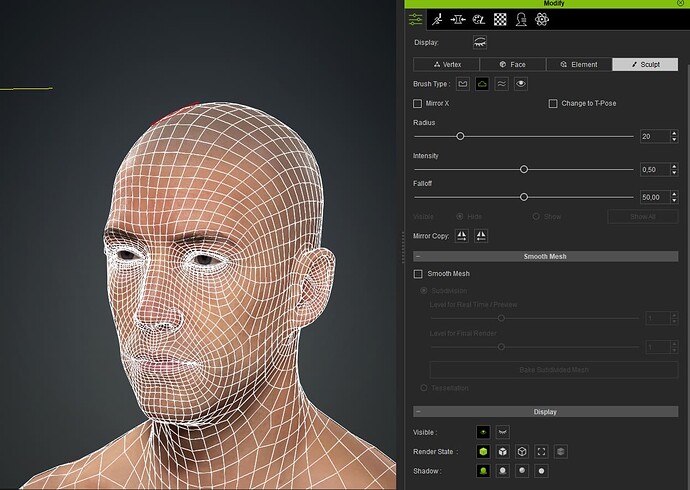Choose the fourth Shadow option

(541, 471)
